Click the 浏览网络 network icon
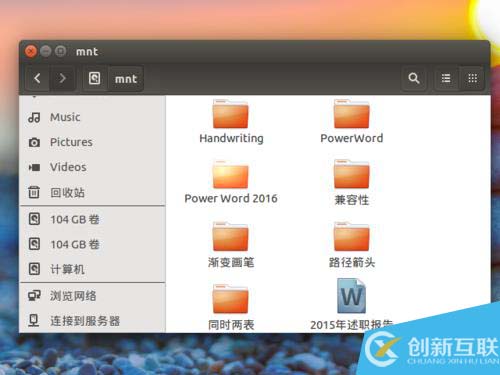Screen dimensions: 500x375 point(34,296)
